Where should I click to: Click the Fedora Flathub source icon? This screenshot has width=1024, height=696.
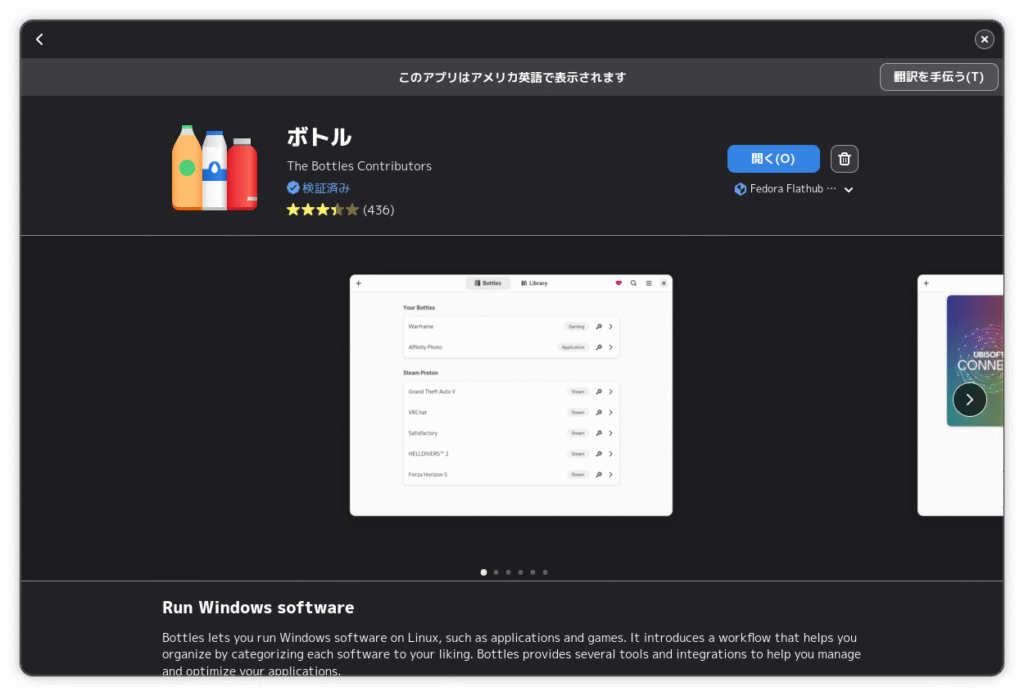740,189
